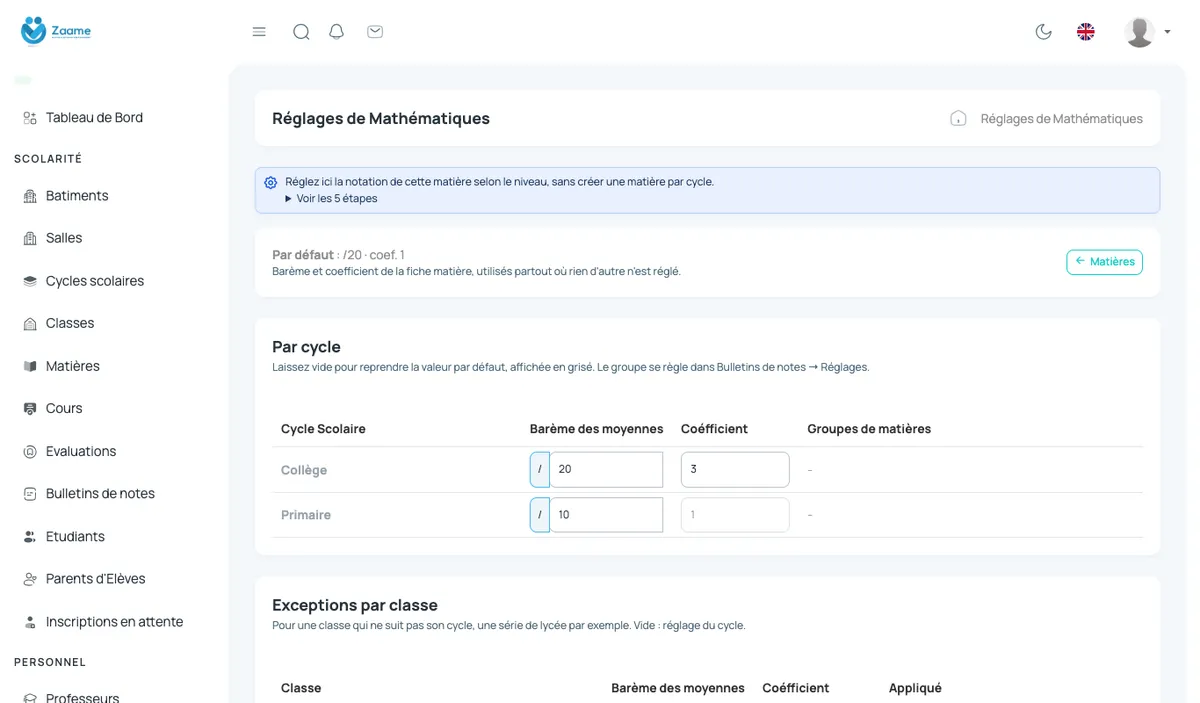Edit the Collège coefficient field

coord(735,470)
